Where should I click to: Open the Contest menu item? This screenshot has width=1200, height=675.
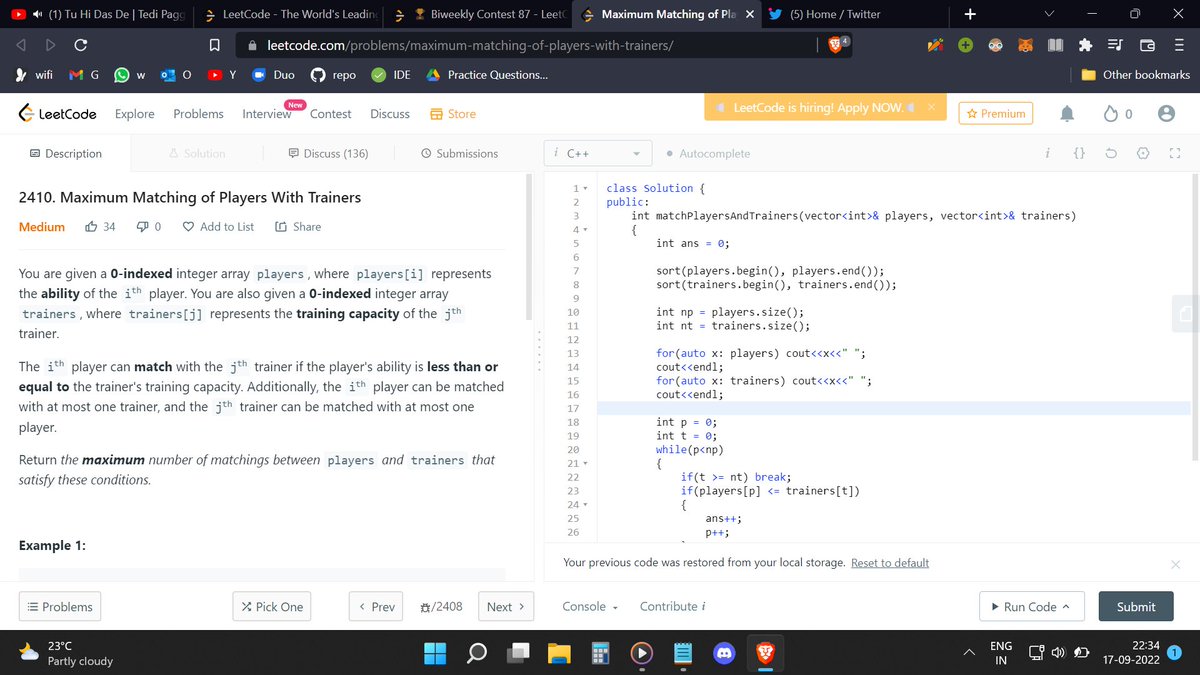click(330, 114)
